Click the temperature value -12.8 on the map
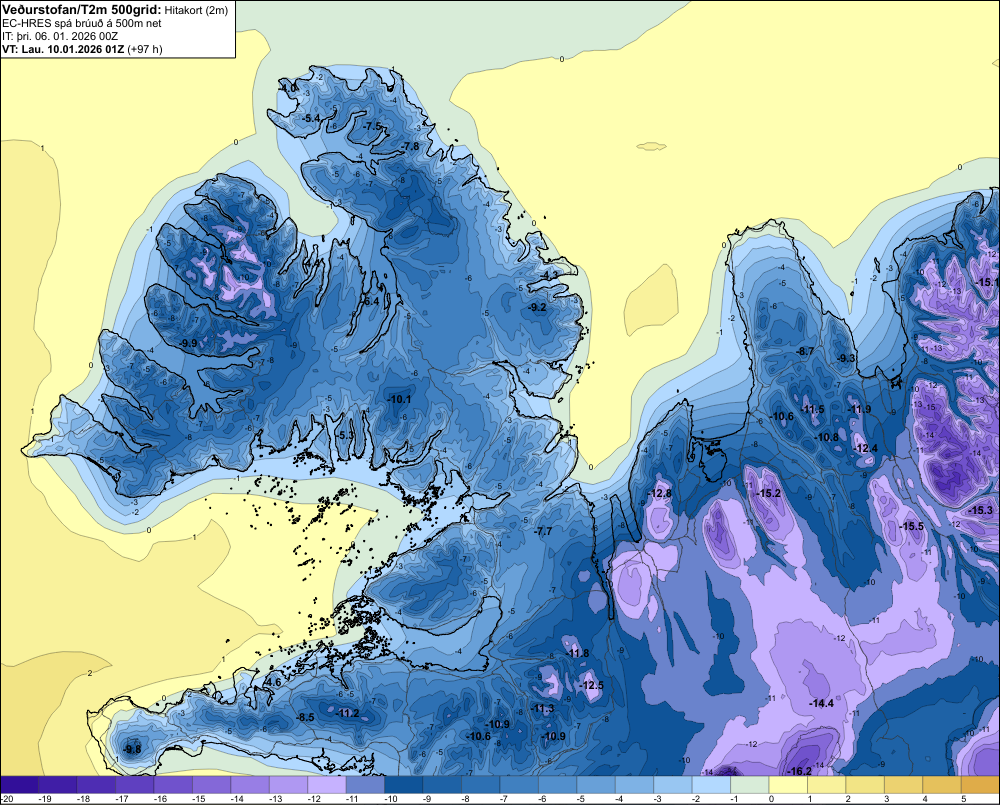 coord(659,494)
